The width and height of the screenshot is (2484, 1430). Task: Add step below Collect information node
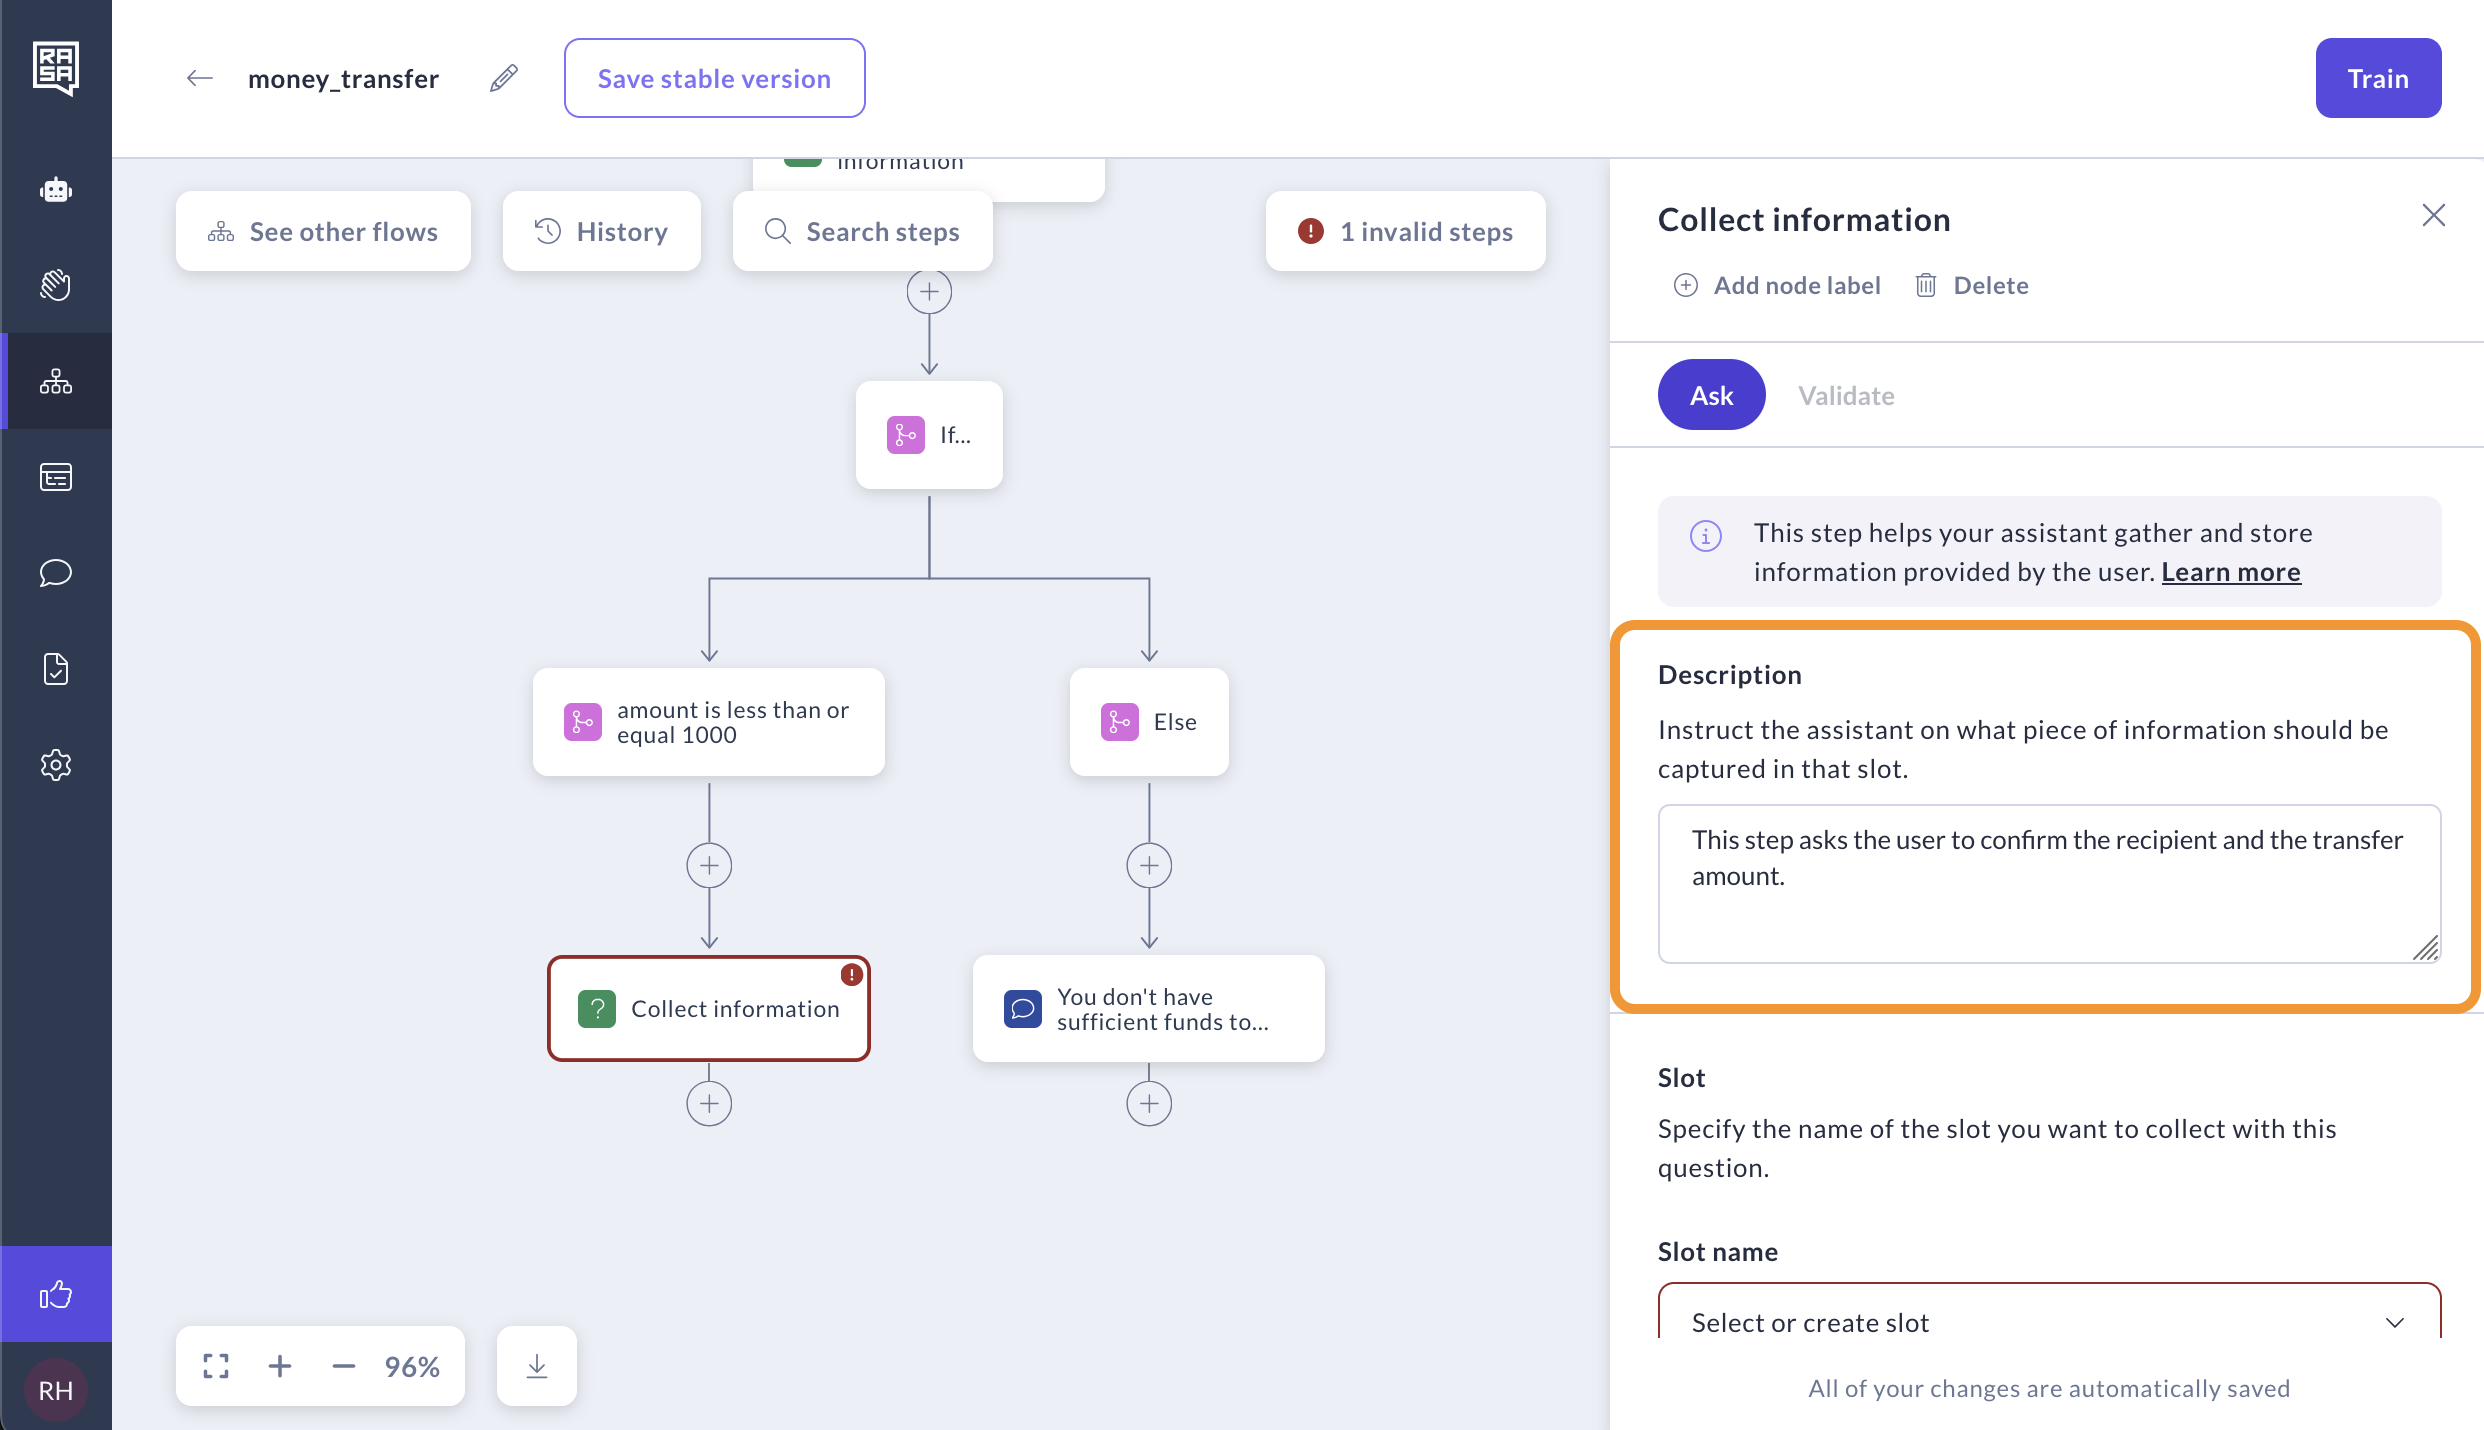pos(709,1104)
